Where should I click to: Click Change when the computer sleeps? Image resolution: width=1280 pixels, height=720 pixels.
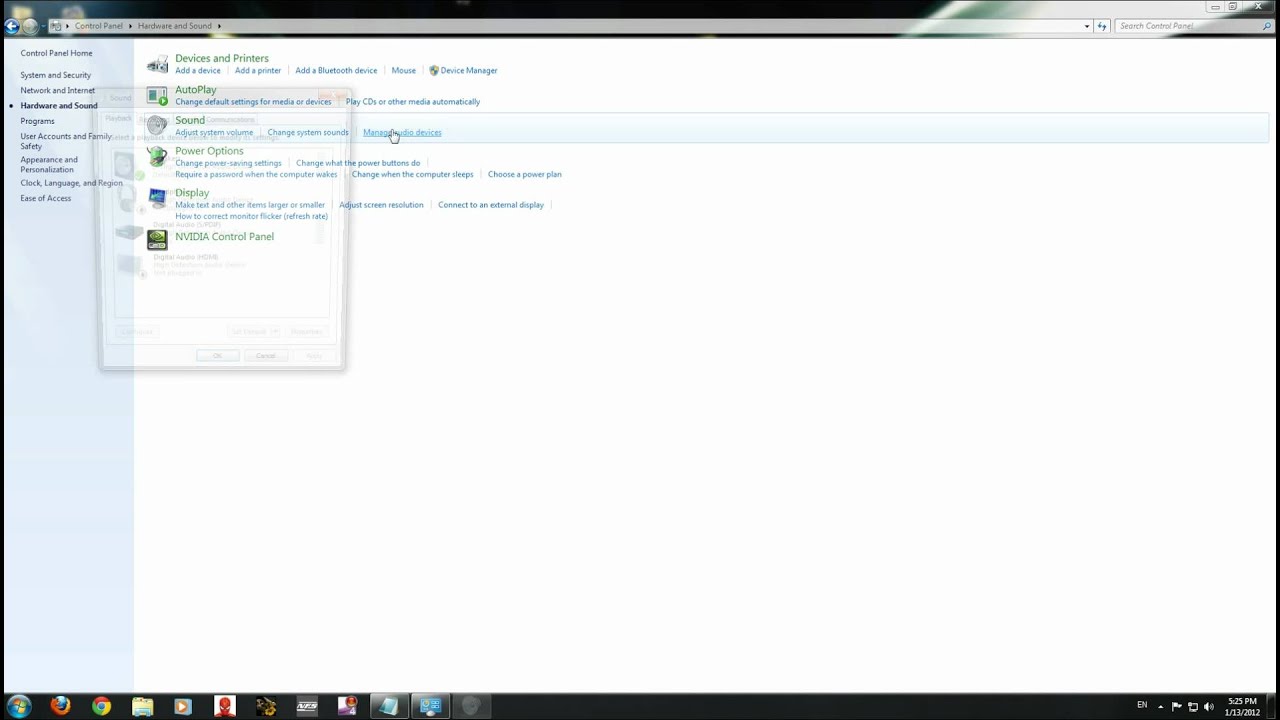click(413, 174)
